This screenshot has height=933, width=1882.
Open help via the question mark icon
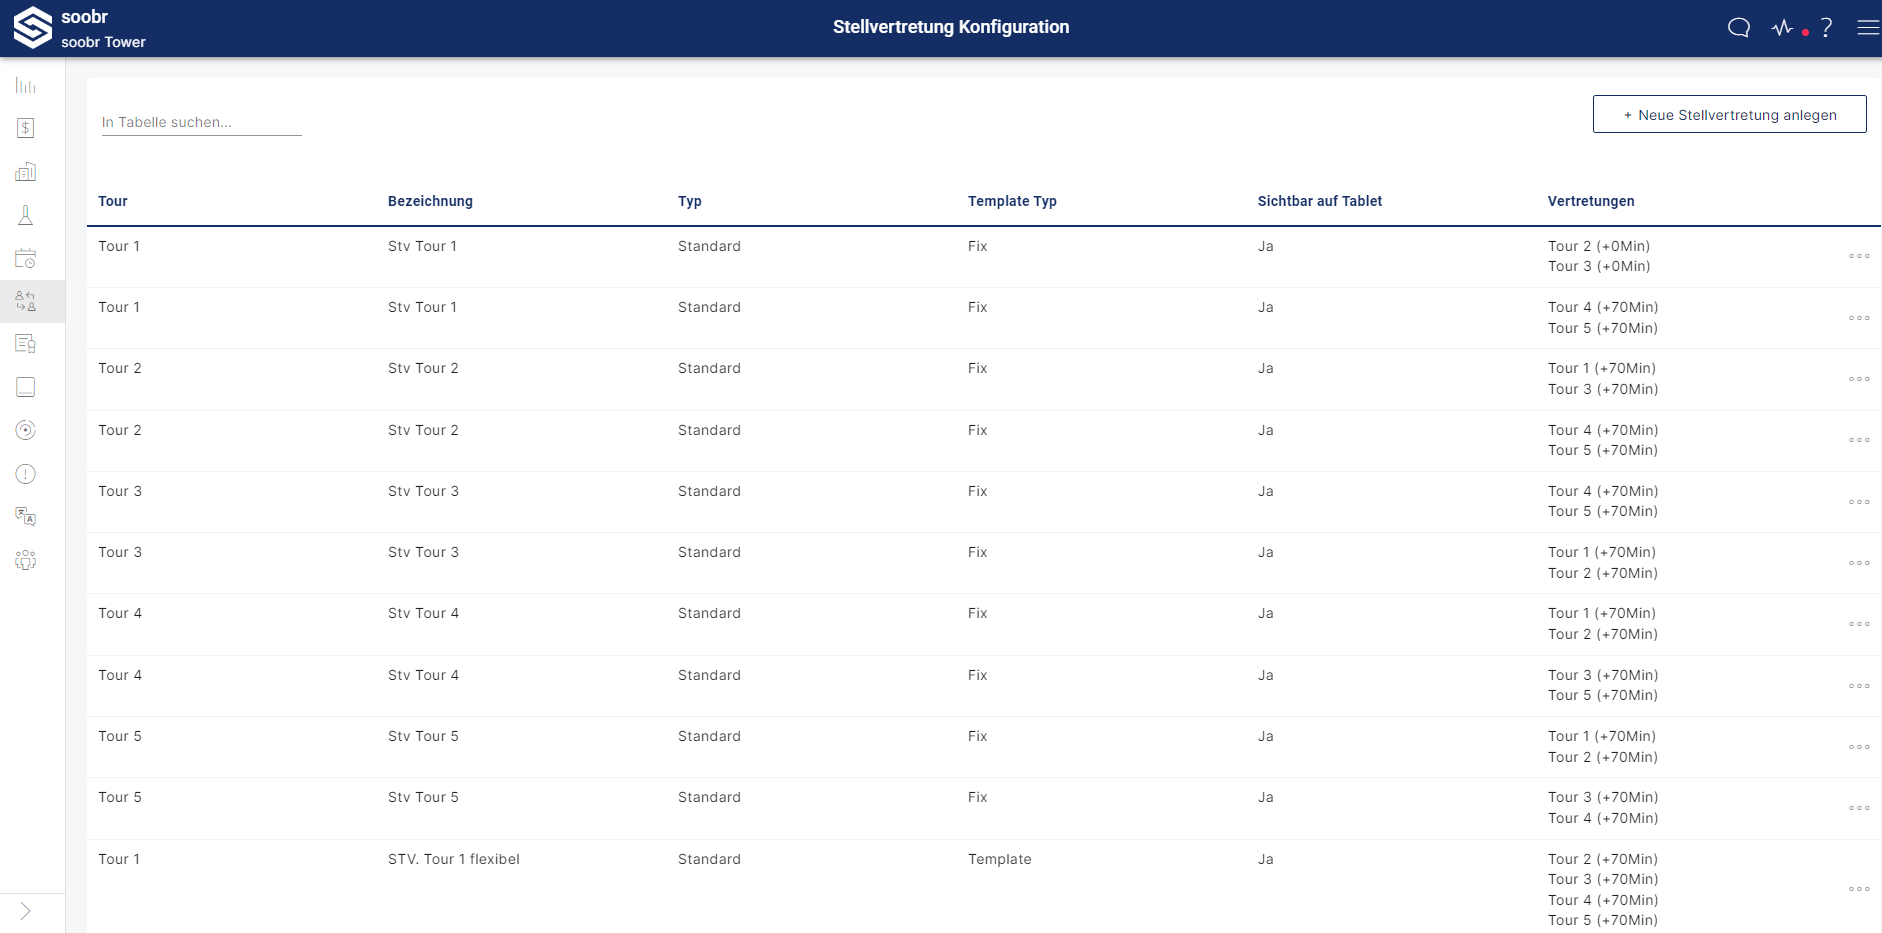point(1827,28)
